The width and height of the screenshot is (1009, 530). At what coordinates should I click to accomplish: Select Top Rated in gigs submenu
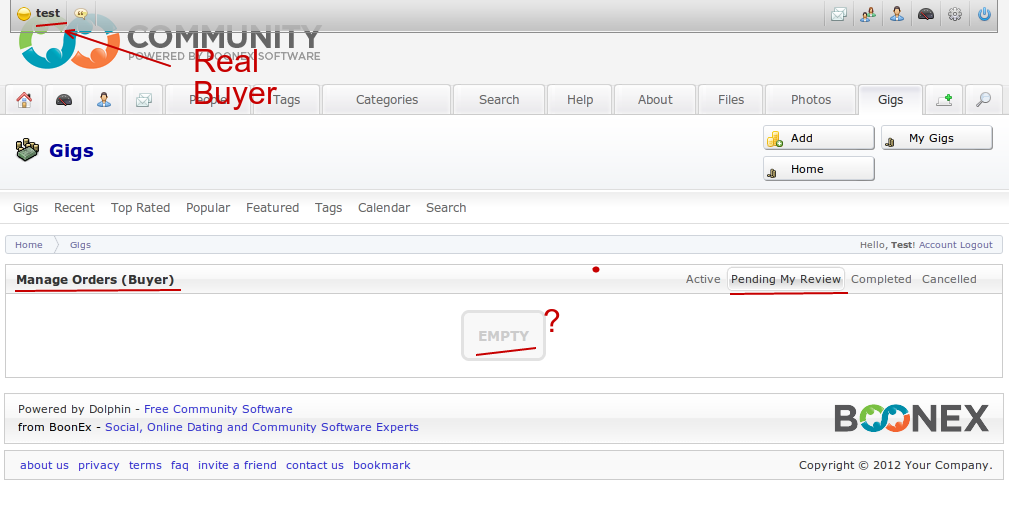(x=140, y=208)
